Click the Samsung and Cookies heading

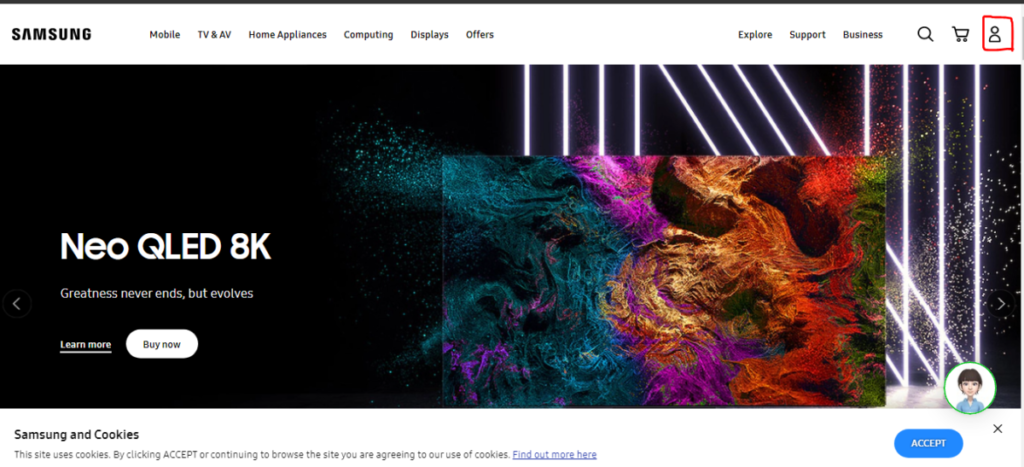76,434
